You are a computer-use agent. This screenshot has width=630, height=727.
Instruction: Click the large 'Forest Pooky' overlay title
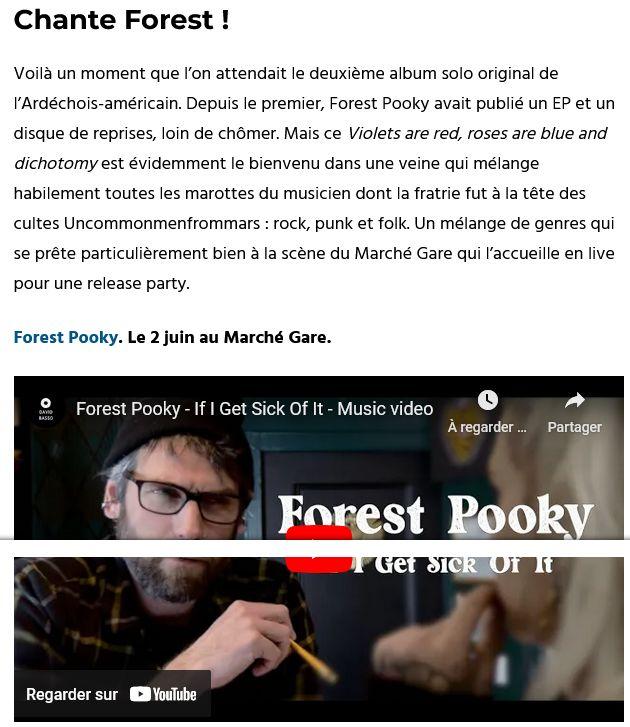pos(435,515)
